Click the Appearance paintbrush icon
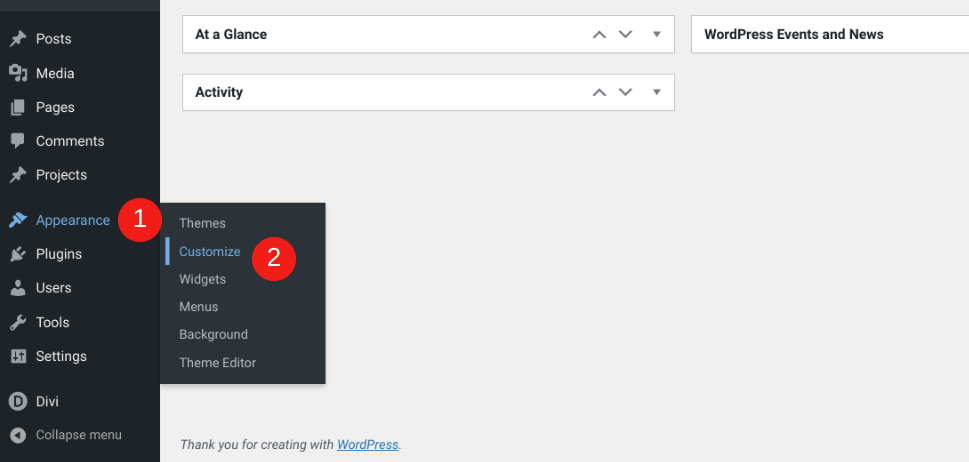Screen dimensions: 969x462 click(18, 220)
